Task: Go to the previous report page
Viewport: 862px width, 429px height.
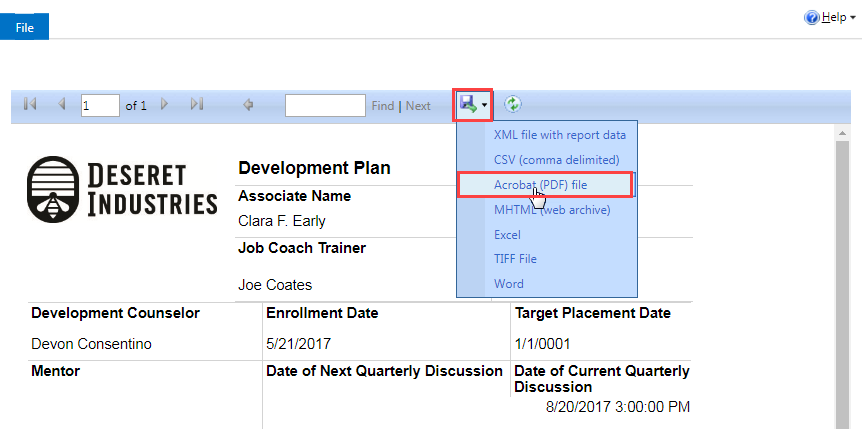Action: click(62, 103)
